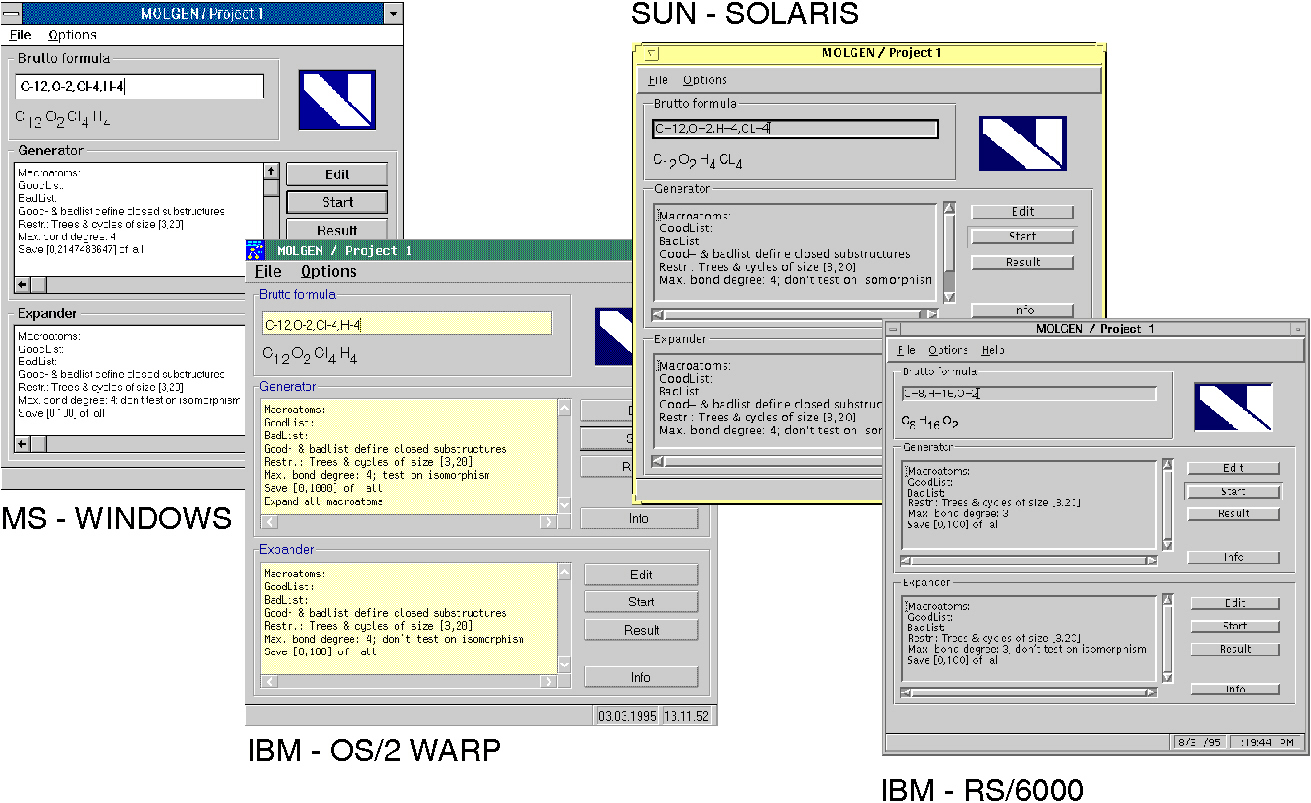This screenshot has height=803, width=1311.
Task: Click Generator scroll-up arrow in RS/6000 window
Action: coord(1167,465)
